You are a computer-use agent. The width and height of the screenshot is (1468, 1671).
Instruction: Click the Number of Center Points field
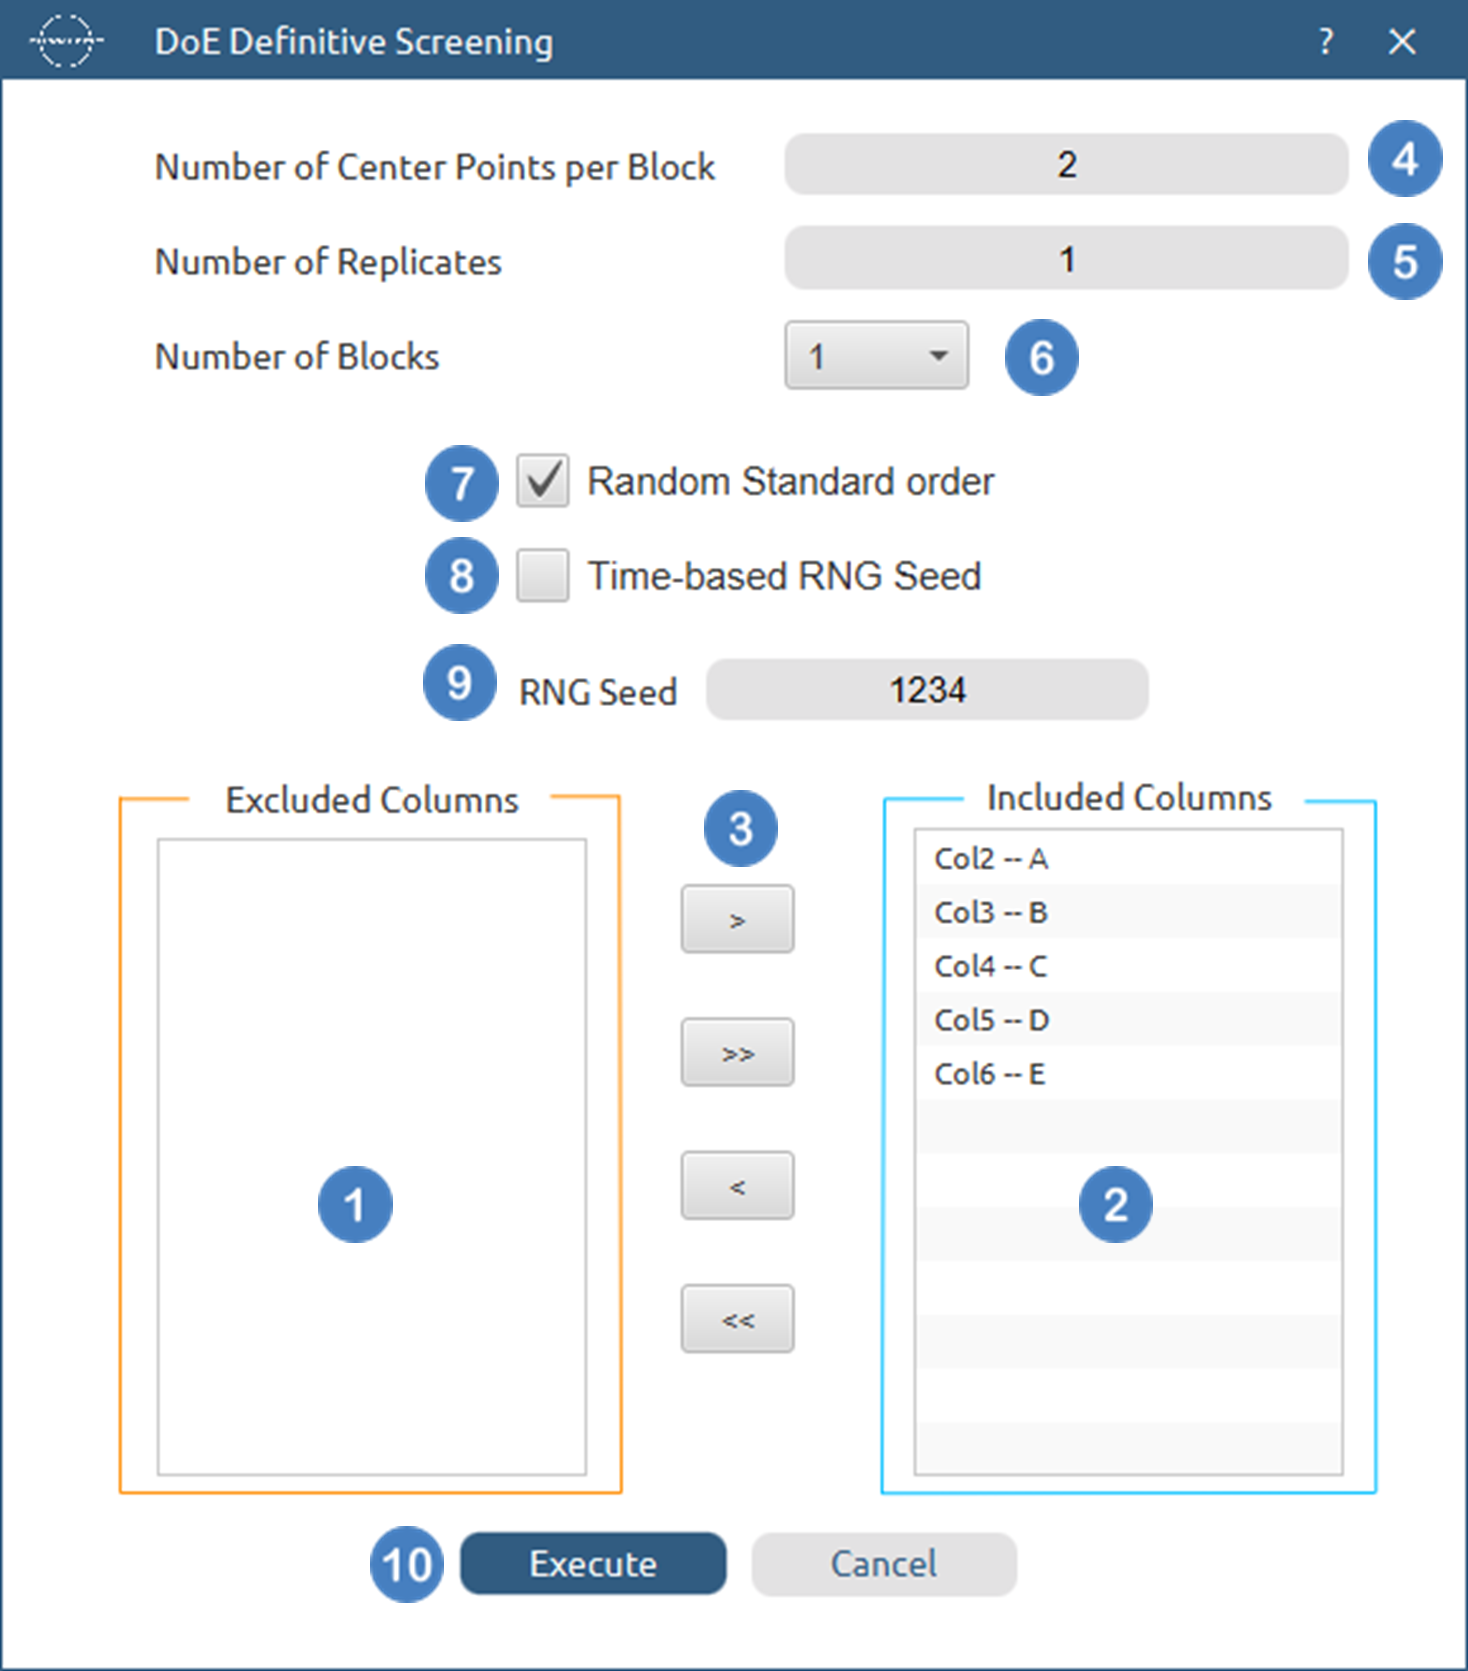pos(1065,165)
